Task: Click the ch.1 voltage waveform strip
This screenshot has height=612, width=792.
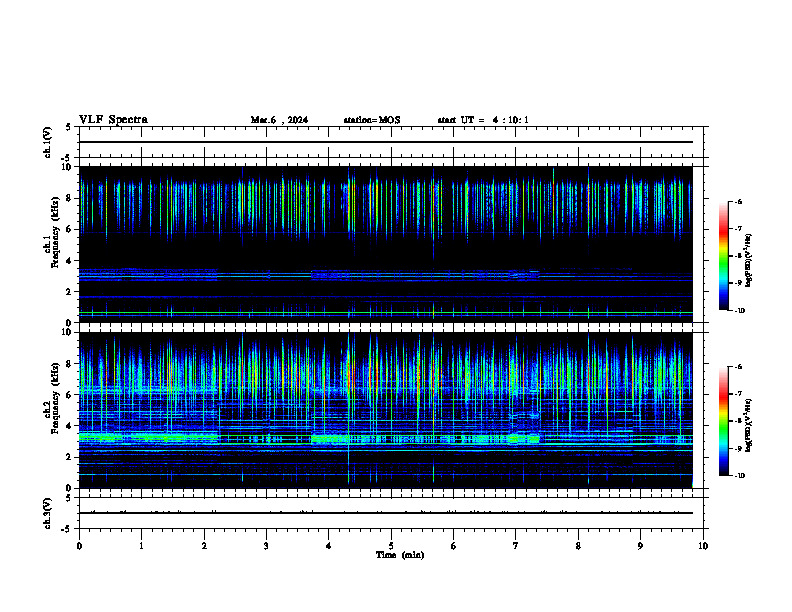Action: [x=391, y=142]
